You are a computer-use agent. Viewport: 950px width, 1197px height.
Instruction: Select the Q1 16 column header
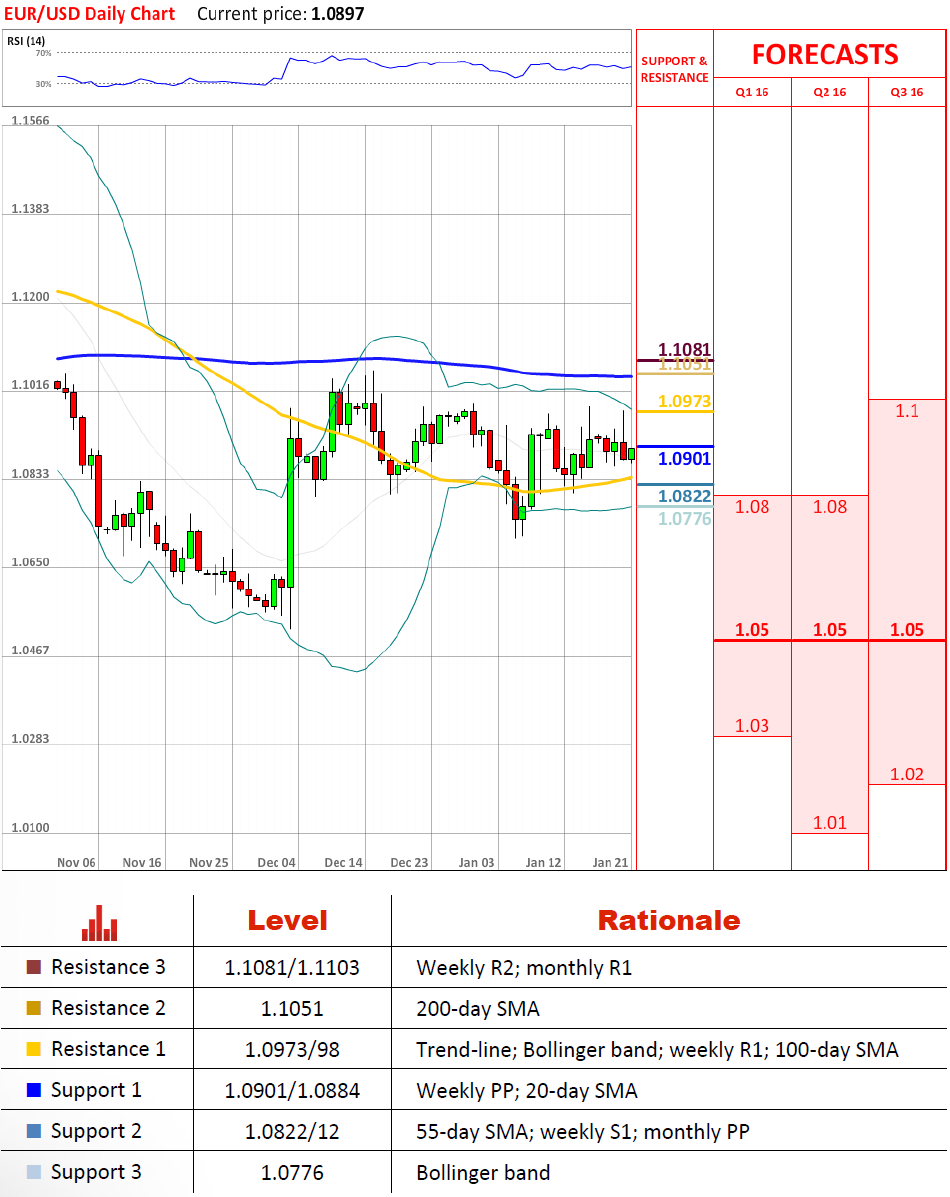click(x=751, y=92)
